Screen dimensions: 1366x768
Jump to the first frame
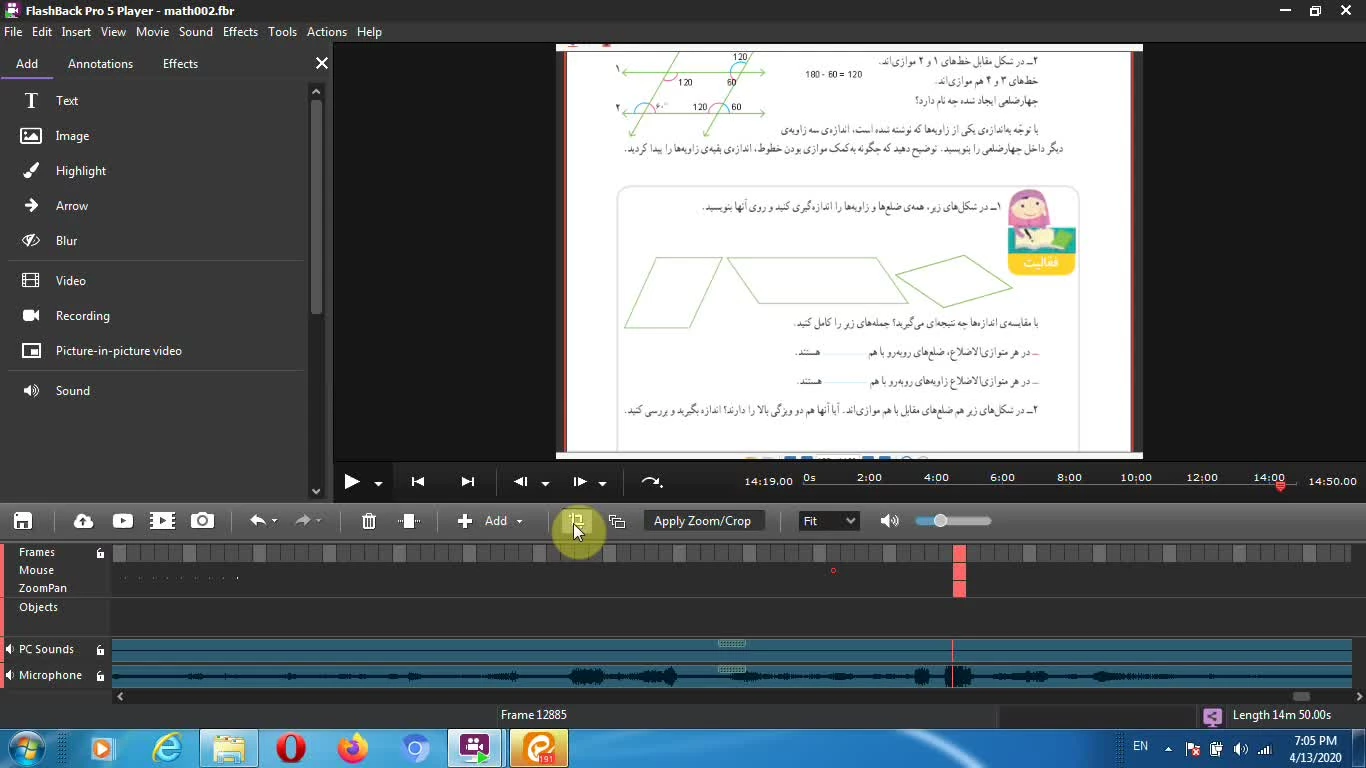point(418,482)
